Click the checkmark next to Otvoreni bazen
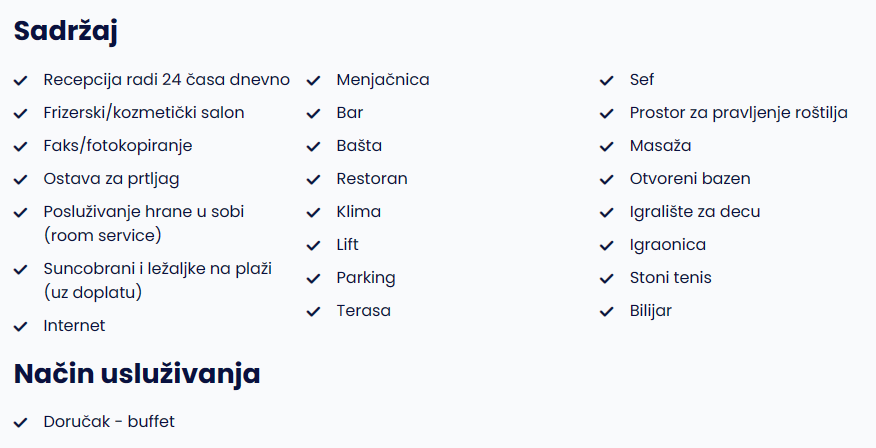This screenshot has height=448, width=876. (x=607, y=179)
